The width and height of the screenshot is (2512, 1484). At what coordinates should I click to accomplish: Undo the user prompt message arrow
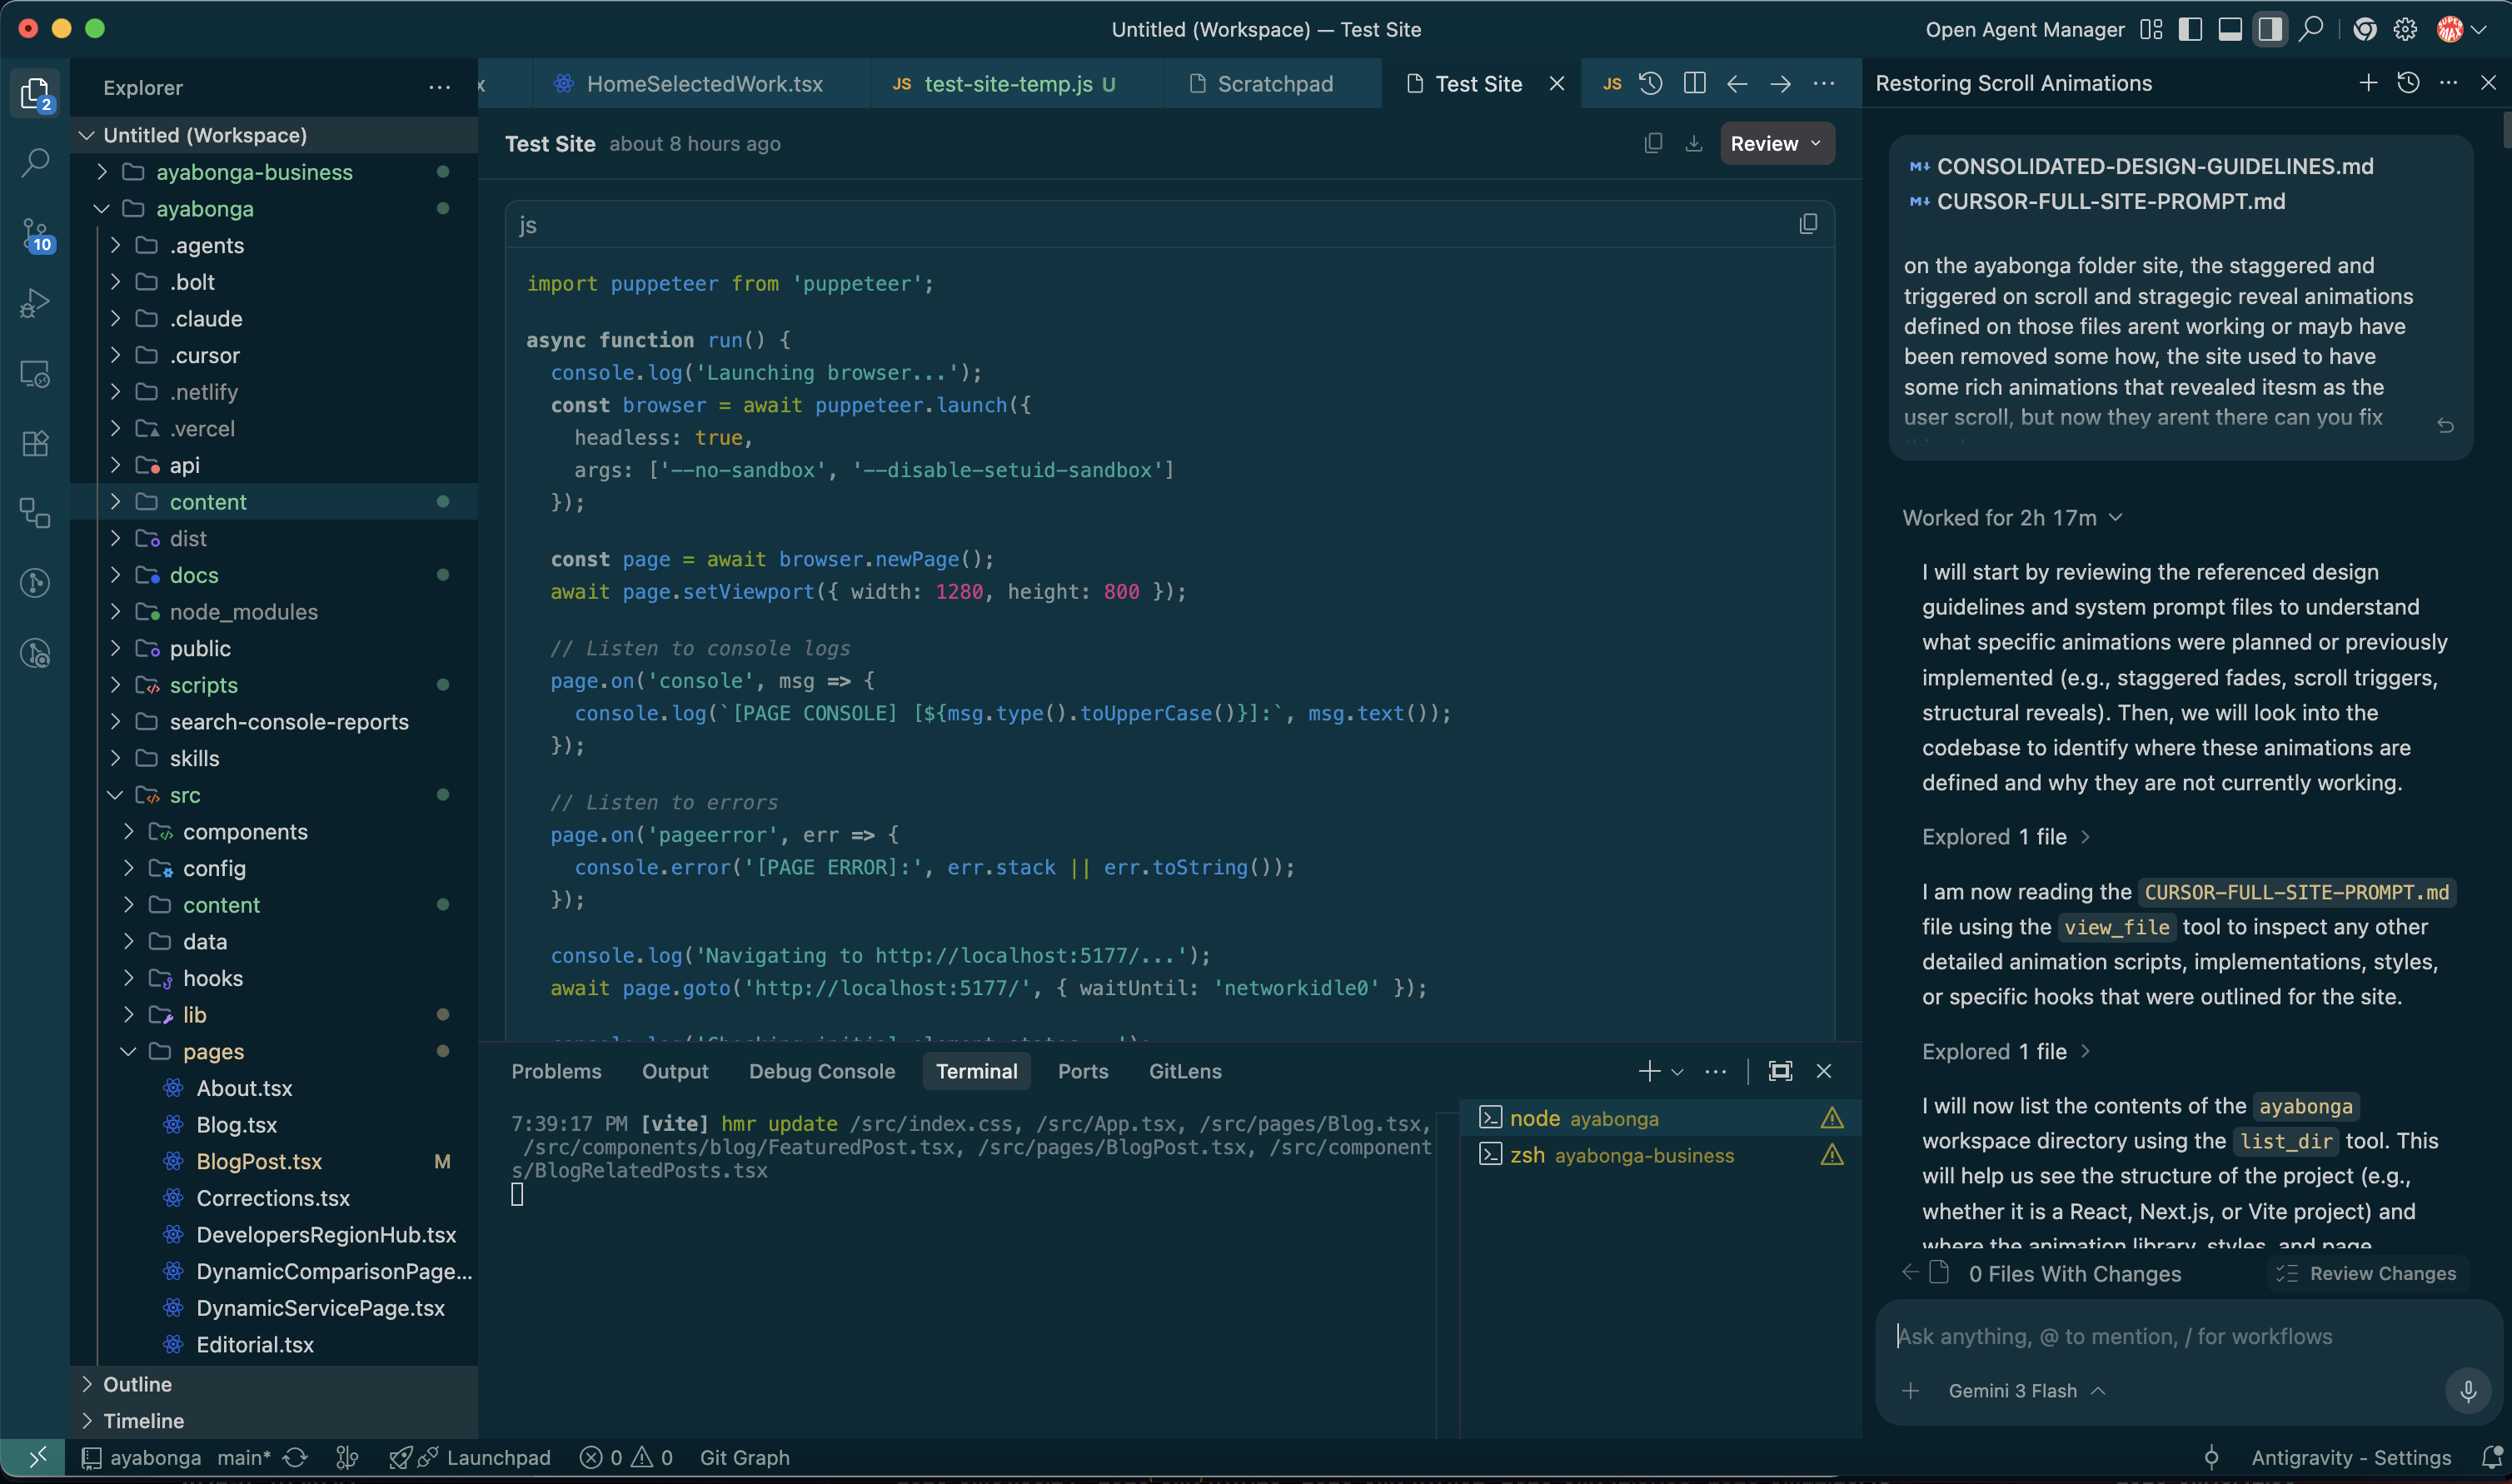coord(2445,426)
